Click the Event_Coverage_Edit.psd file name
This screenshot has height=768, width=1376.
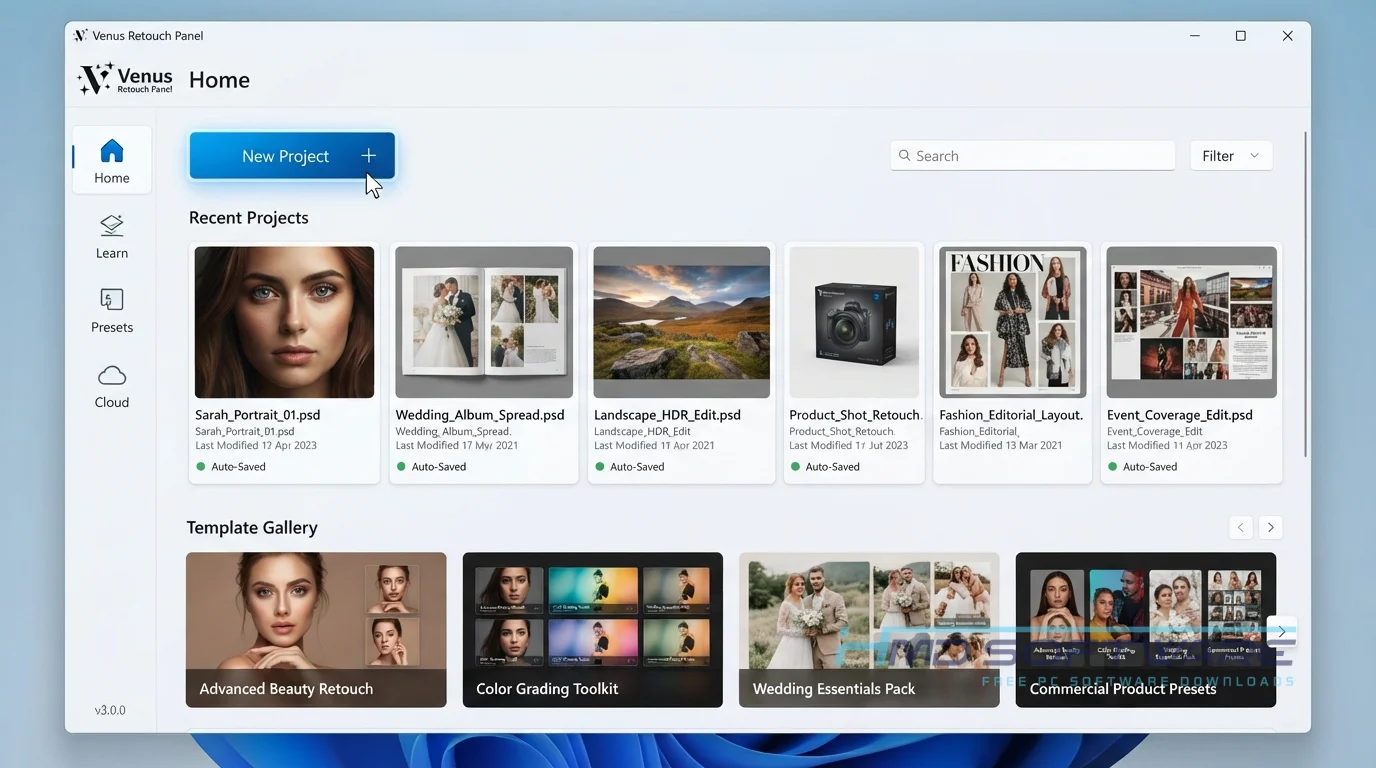point(1180,415)
